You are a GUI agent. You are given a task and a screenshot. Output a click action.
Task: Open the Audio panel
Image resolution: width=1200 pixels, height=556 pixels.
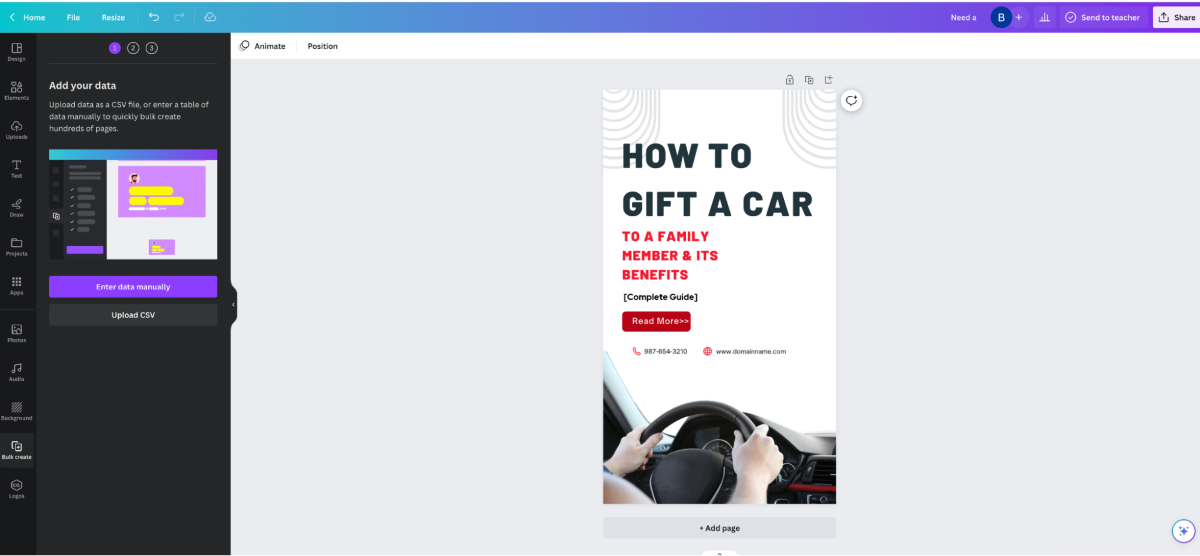point(17,372)
